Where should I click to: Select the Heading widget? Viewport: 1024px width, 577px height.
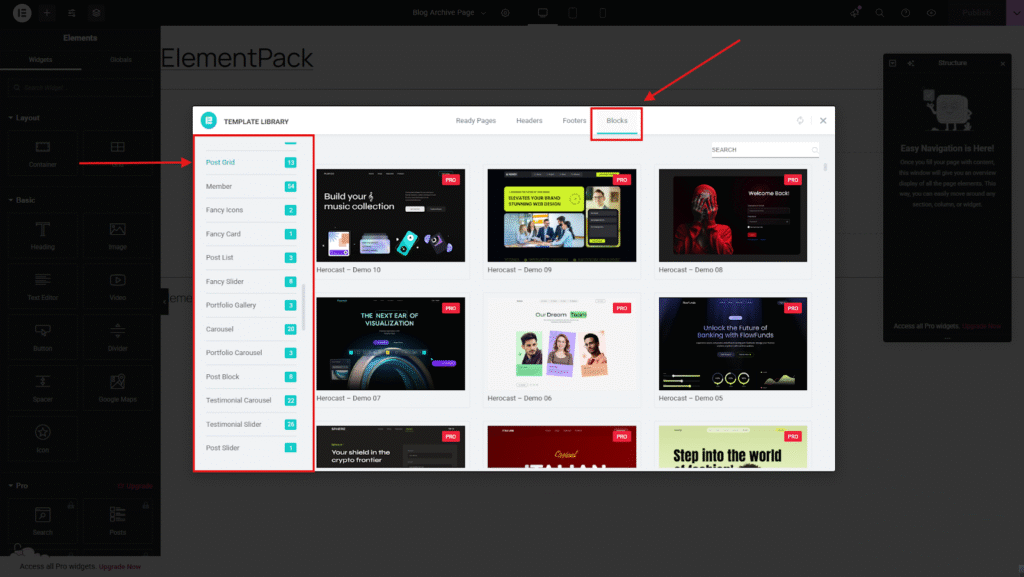[x=42, y=236]
